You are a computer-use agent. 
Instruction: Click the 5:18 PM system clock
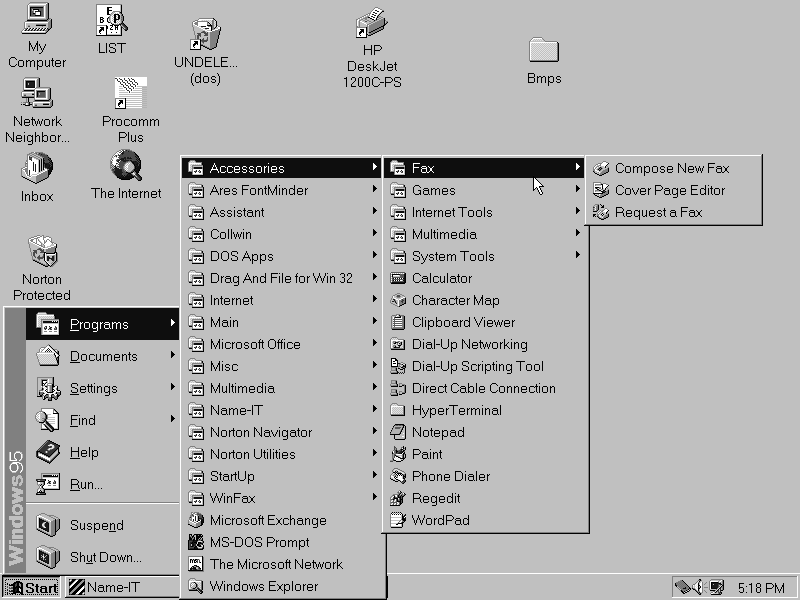pos(762,587)
